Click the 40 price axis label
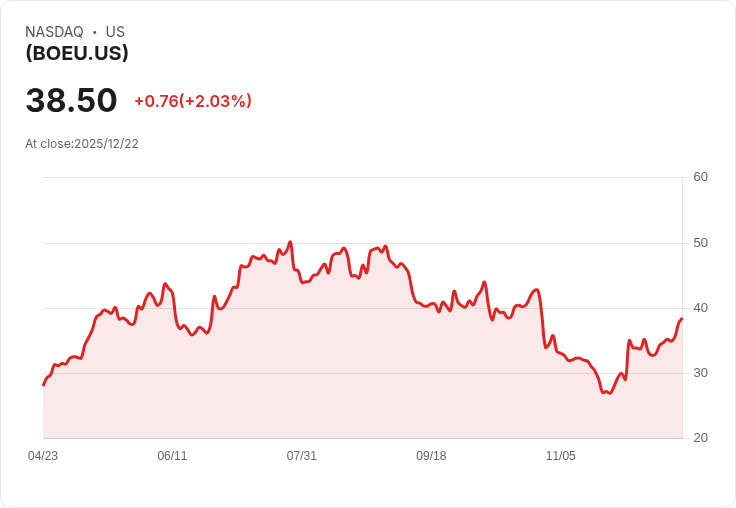The width and height of the screenshot is (736, 508). click(700, 308)
